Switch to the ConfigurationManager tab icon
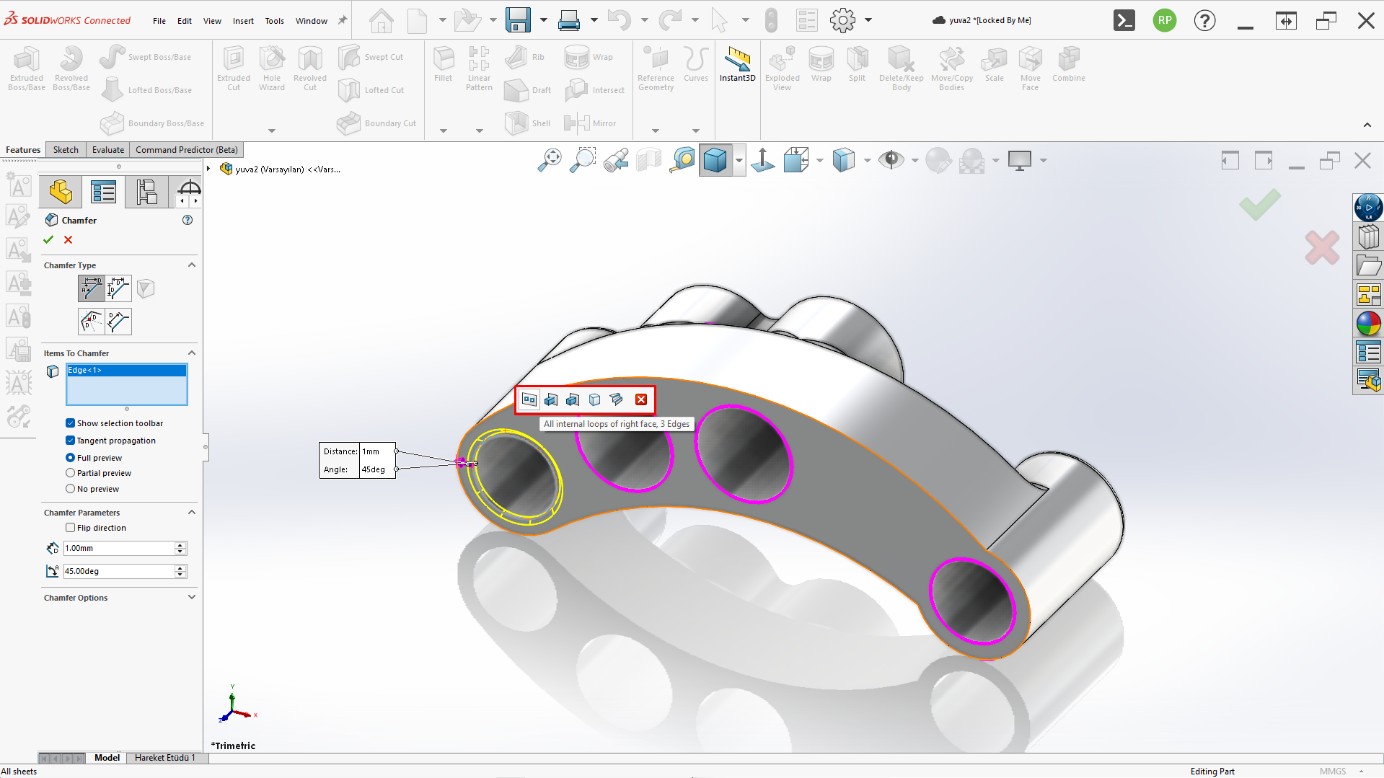Viewport: 1384px width, 778px height. point(147,191)
